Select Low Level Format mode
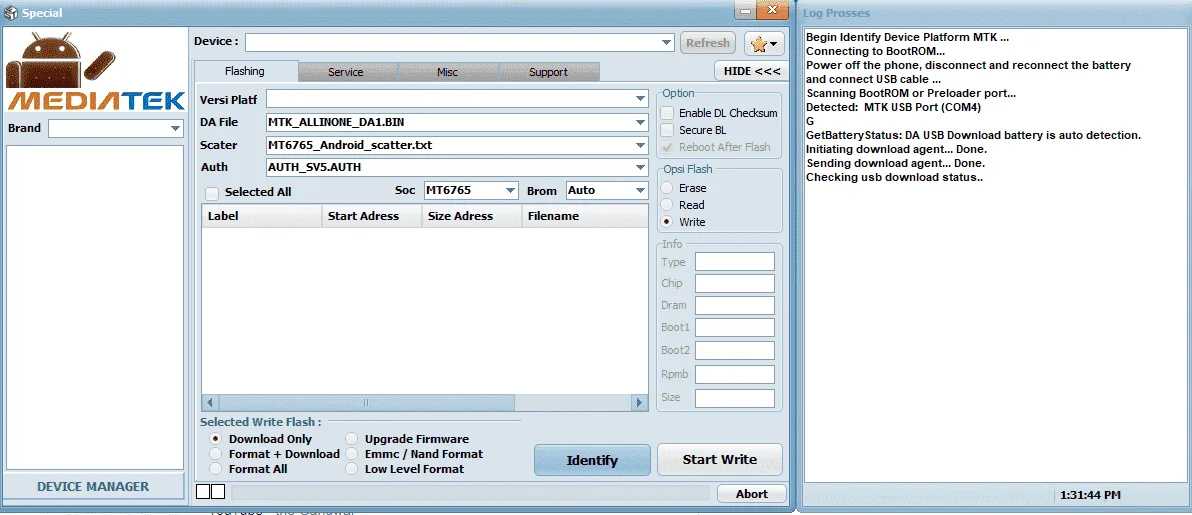The height and width of the screenshot is (515, 1192). pyautogui.click(x=352, y=469)
